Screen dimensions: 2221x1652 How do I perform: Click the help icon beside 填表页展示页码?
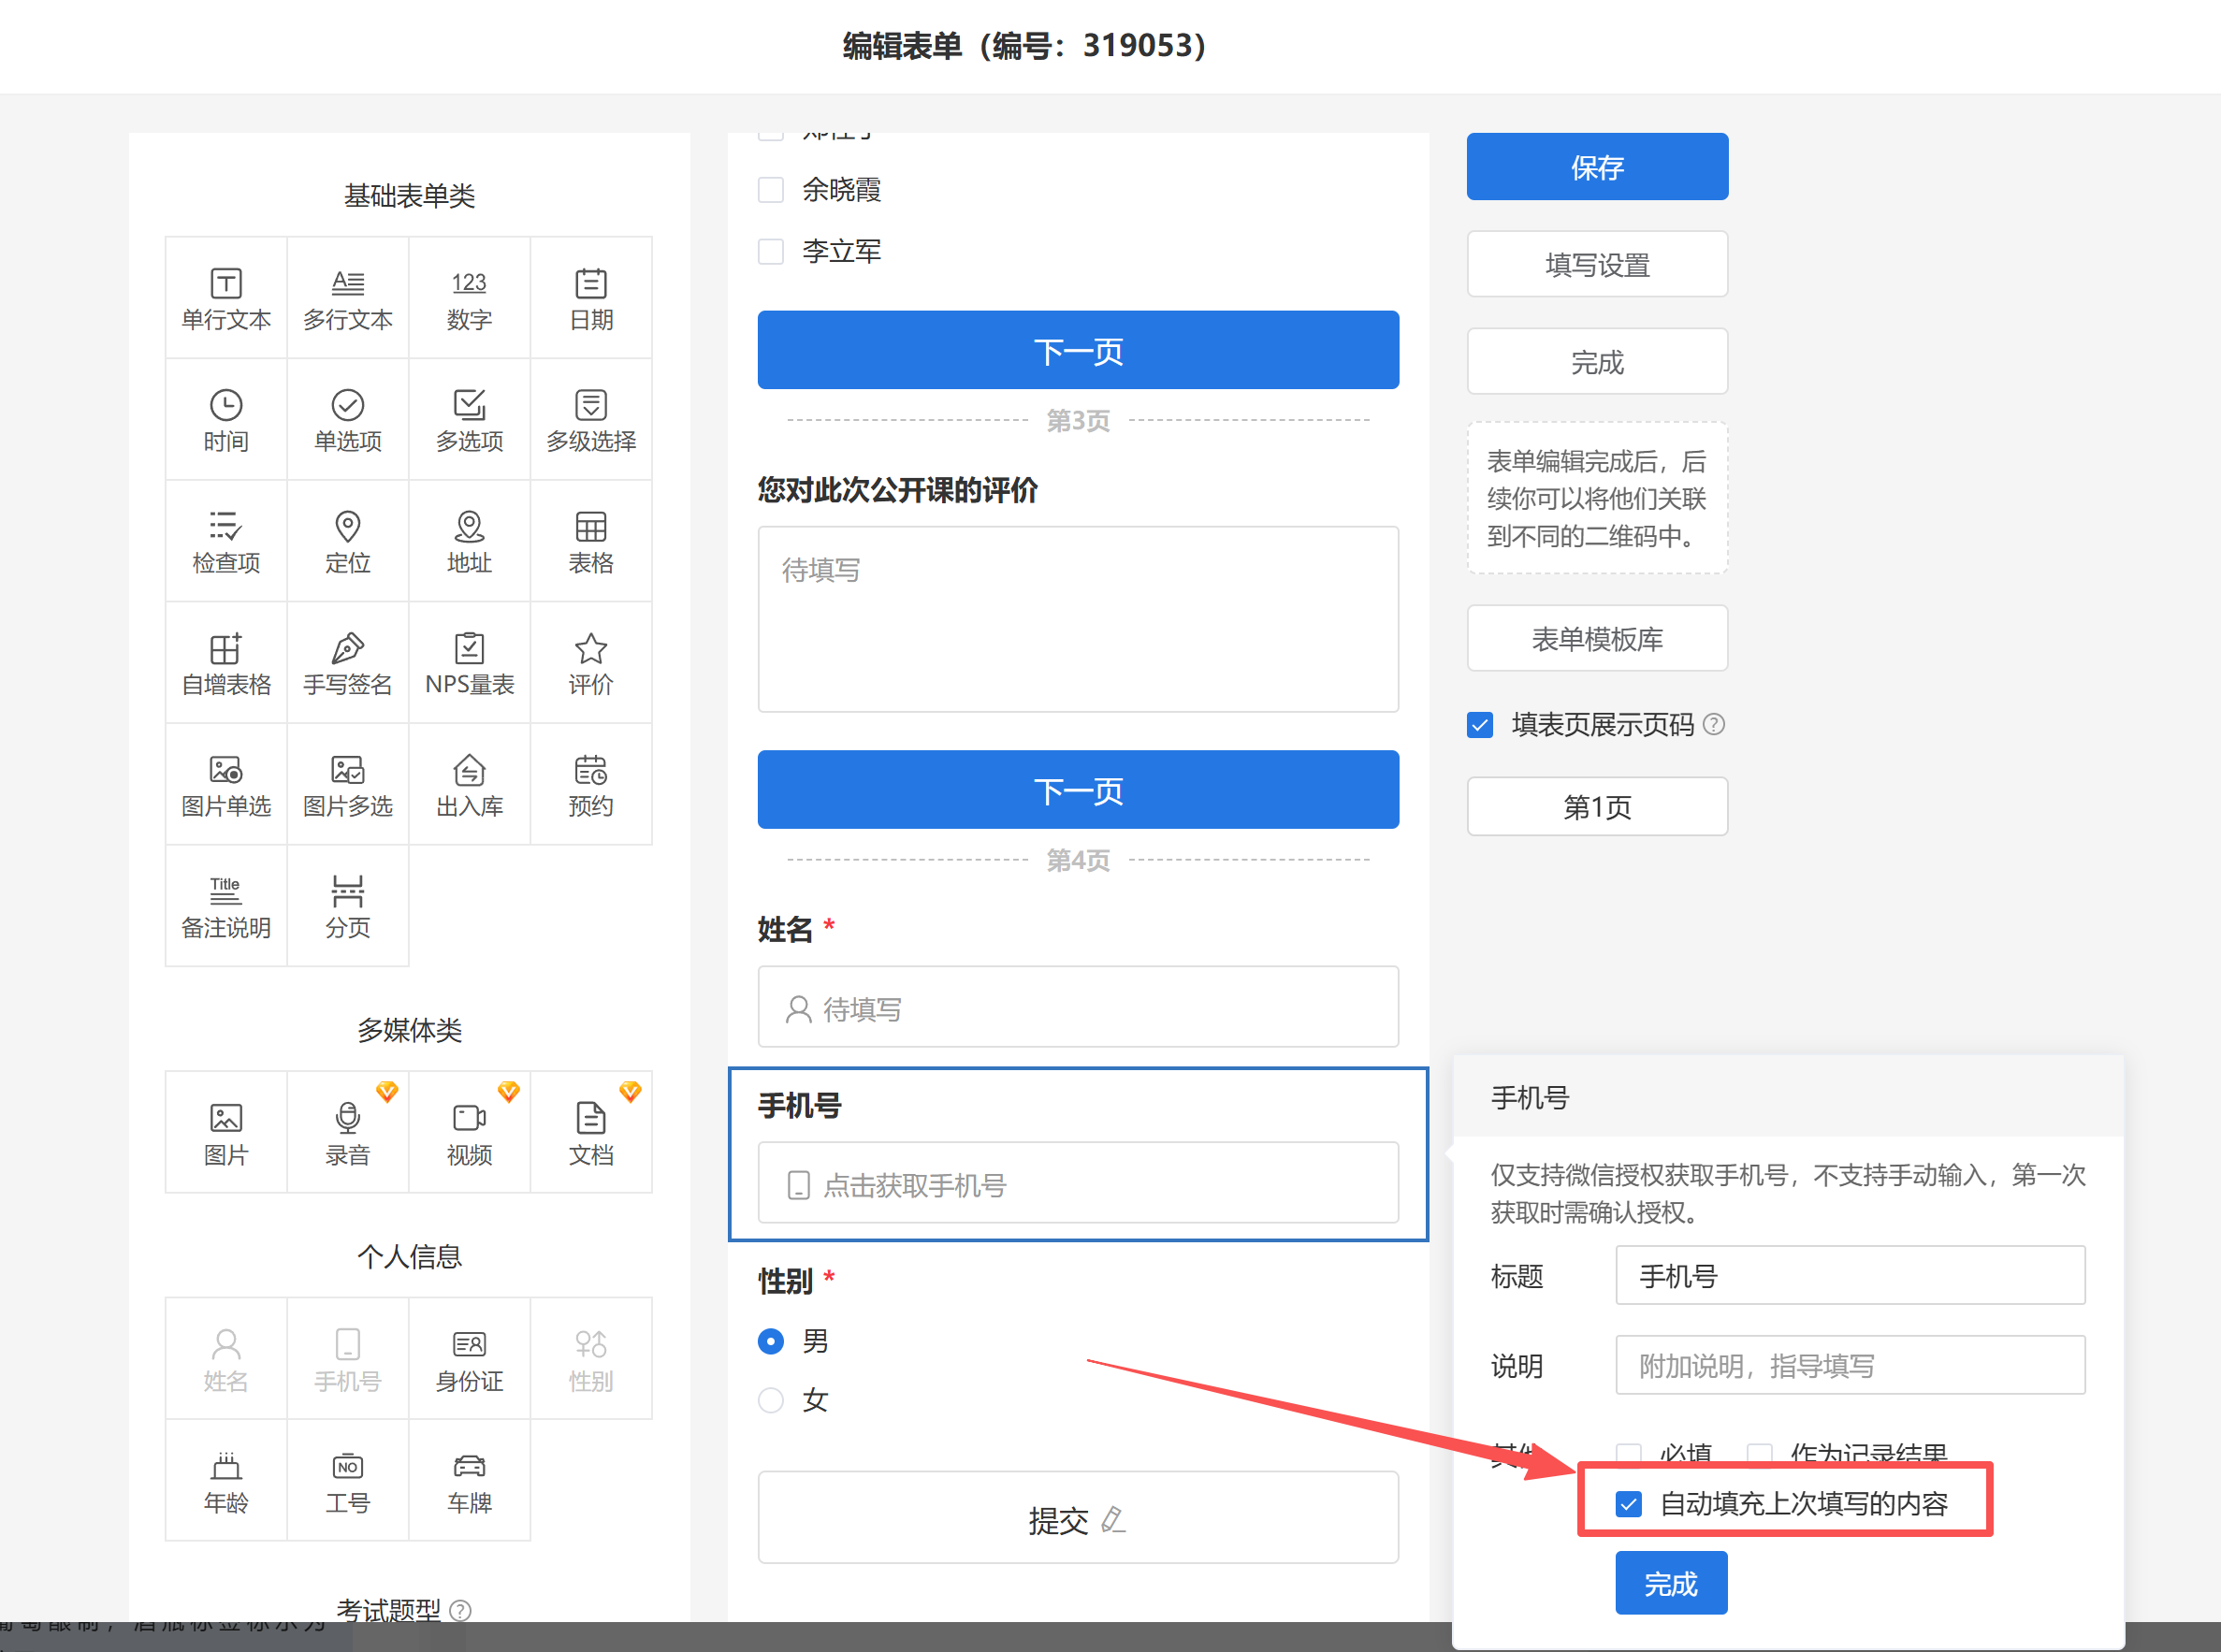[x=1713, y=724]
